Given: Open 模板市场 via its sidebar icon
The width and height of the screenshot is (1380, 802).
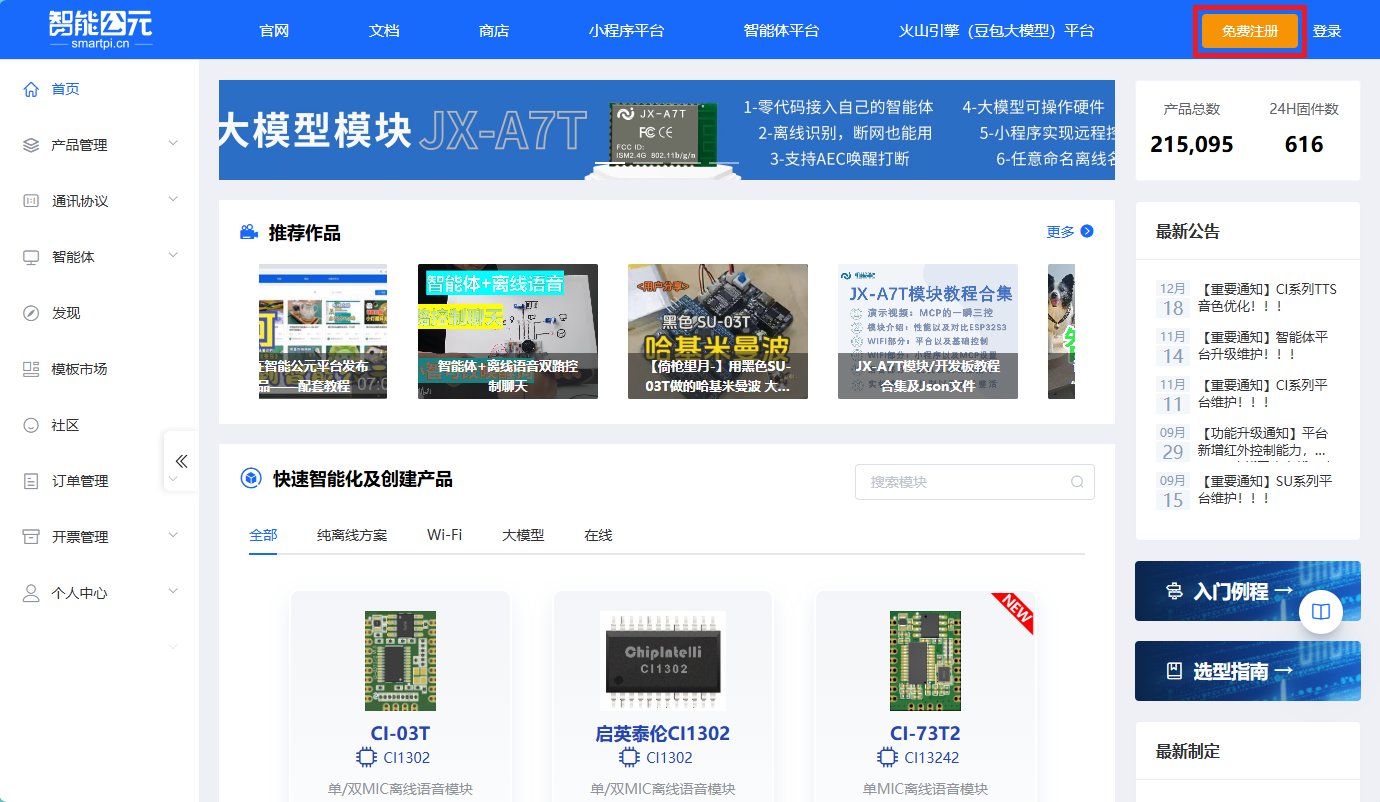Looking at the screenshot, I should pyautogui.click(x=31, y=369).
